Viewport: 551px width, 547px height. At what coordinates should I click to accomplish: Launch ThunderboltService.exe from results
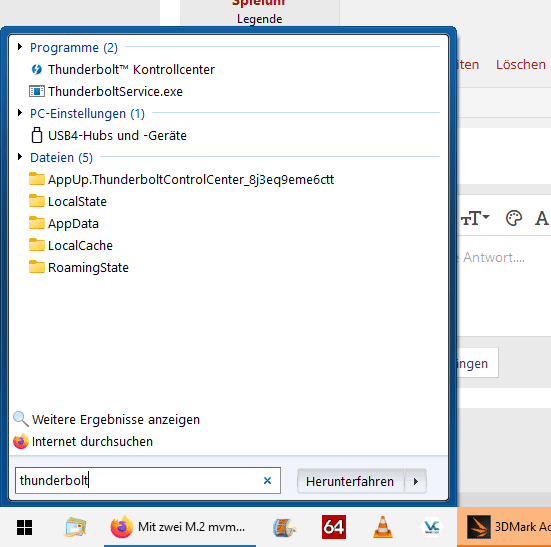(x=106, y=92)
